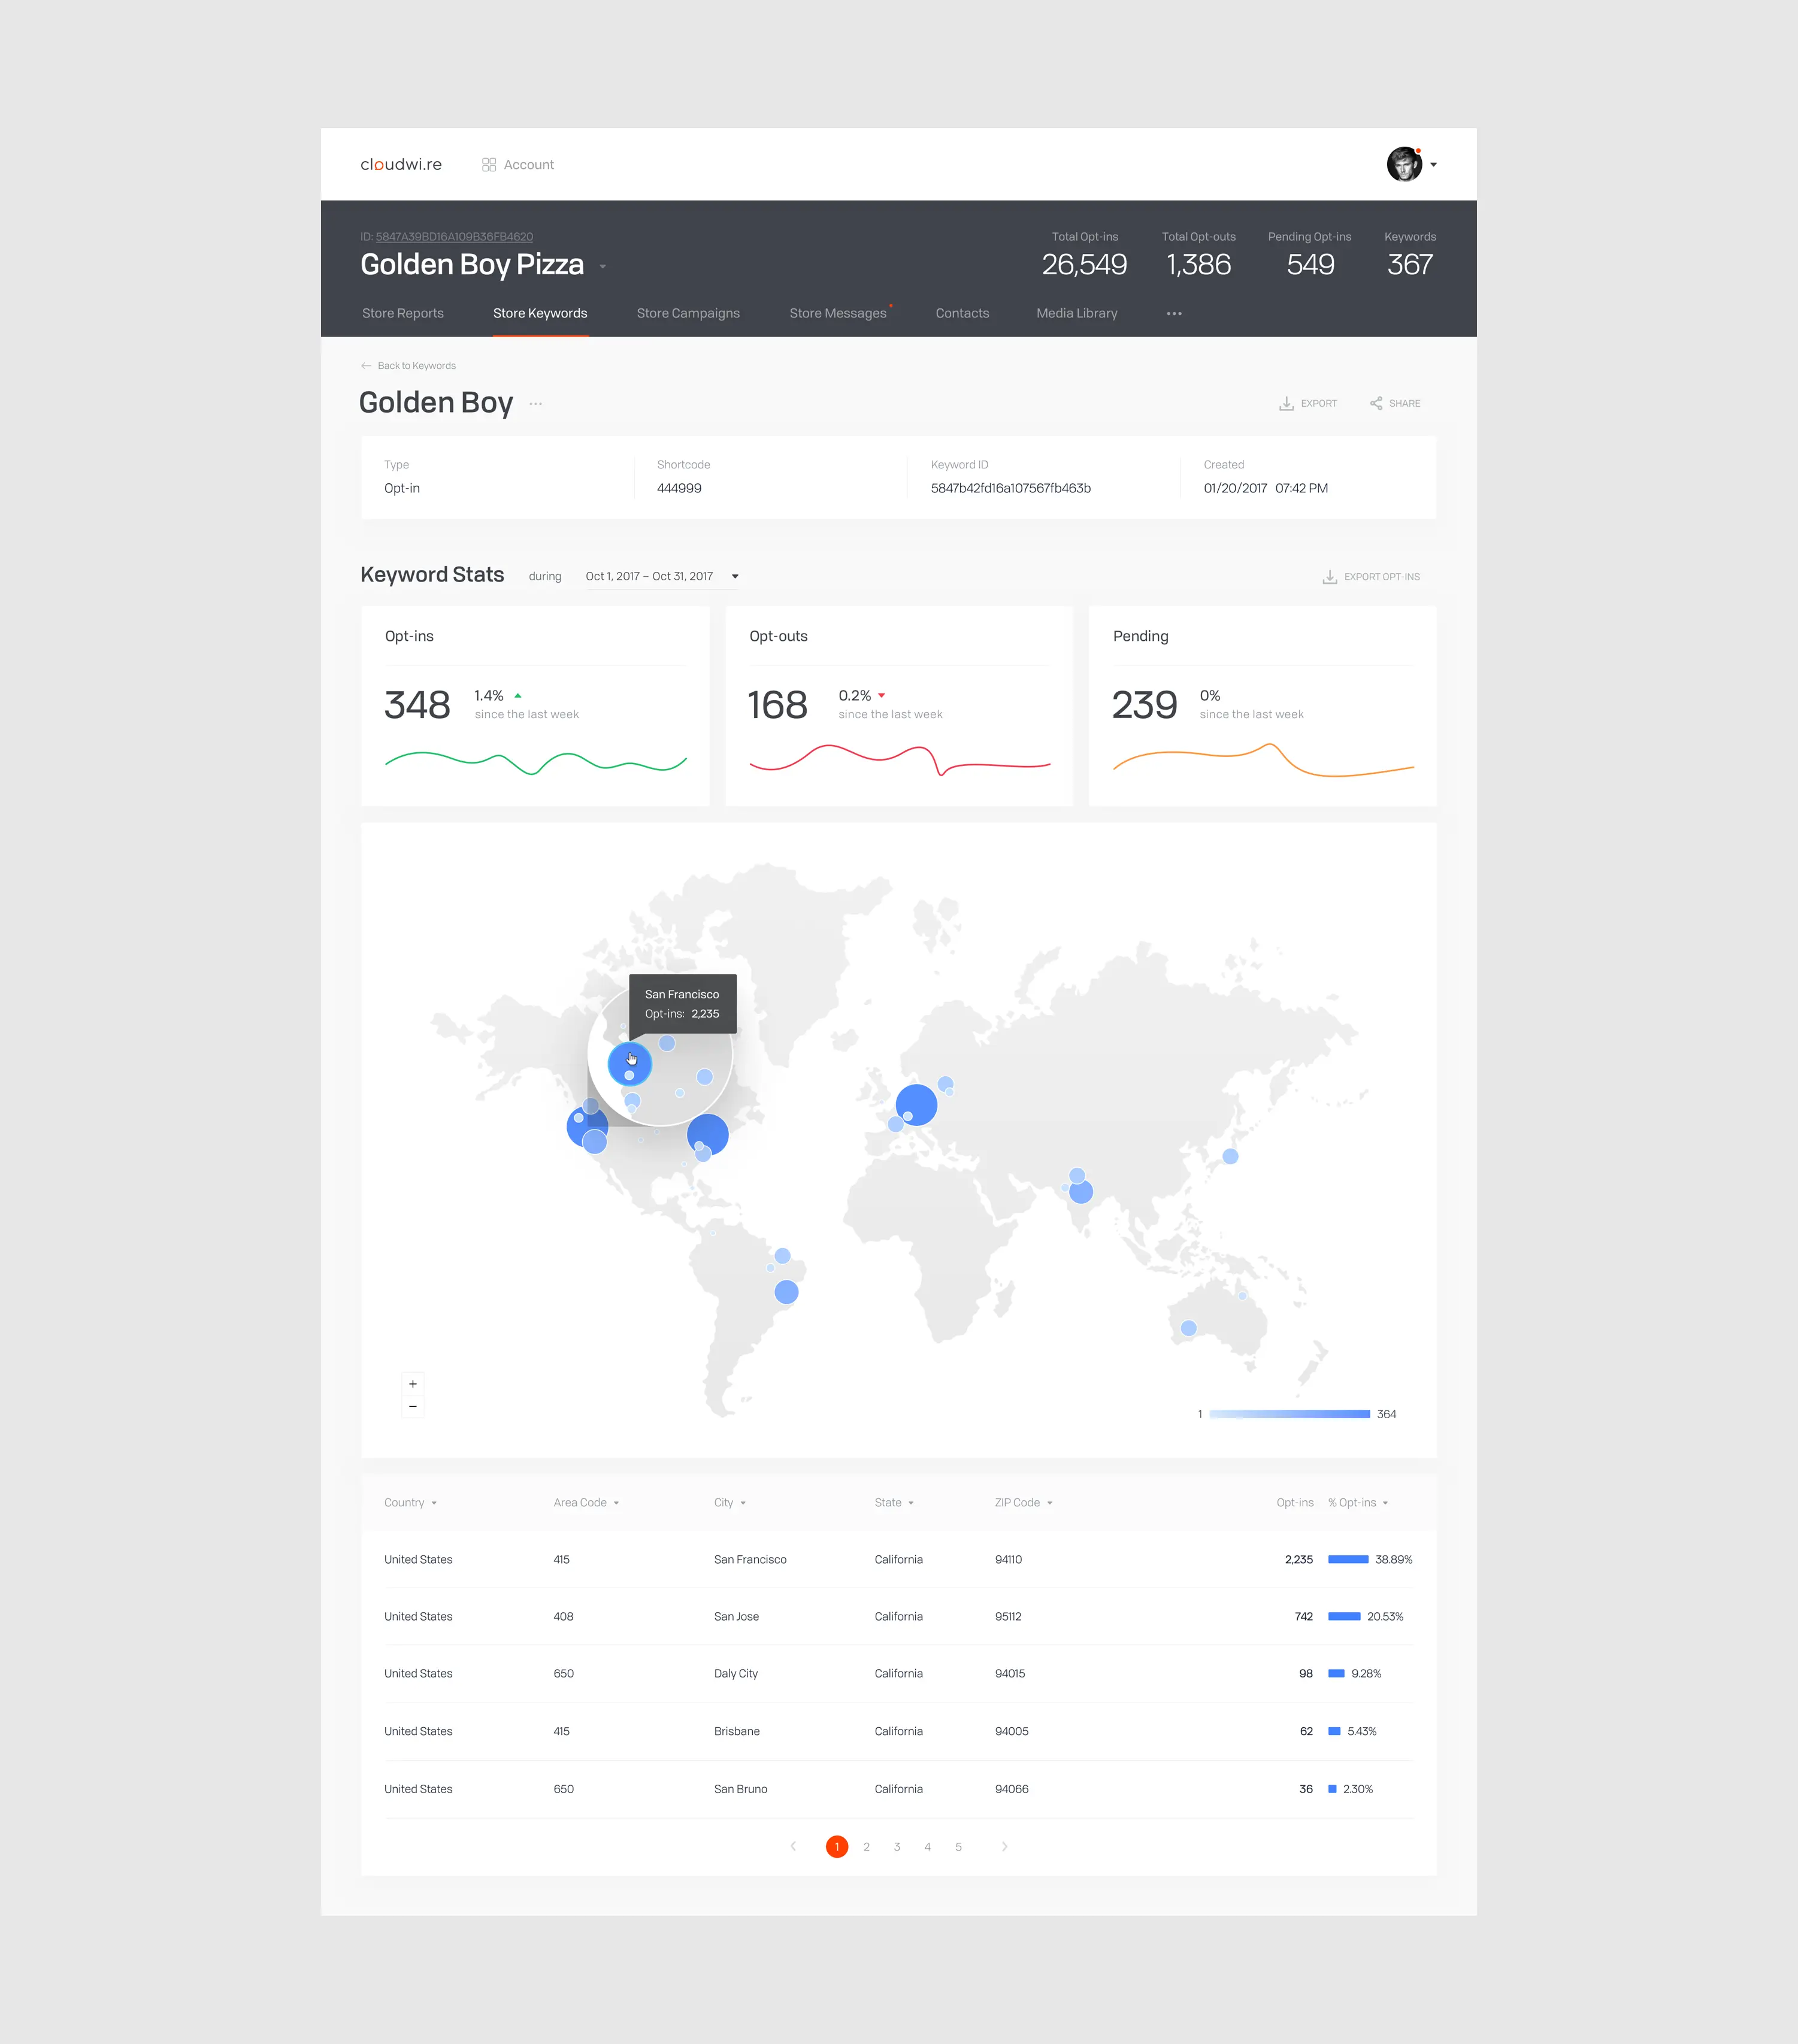
Task: Zoom in the map with plus button
Action: tap(413, 1384)
